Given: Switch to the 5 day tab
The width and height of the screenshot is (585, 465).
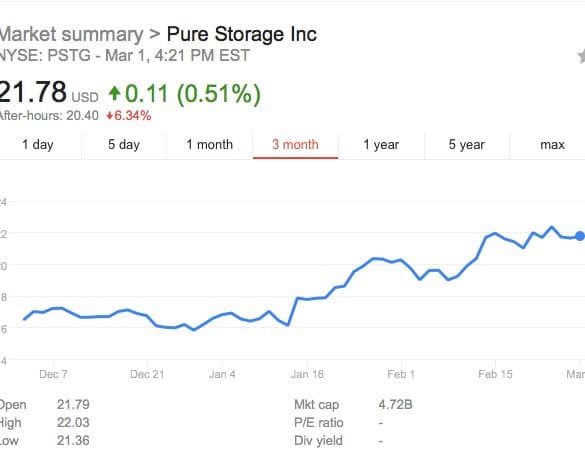Looking at the screenshot, I should point(124,145).
